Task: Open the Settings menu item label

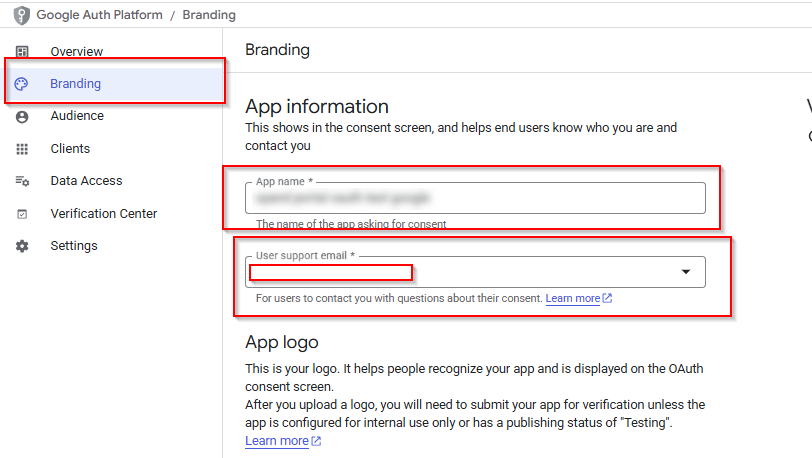Action: tap(74, 246)
